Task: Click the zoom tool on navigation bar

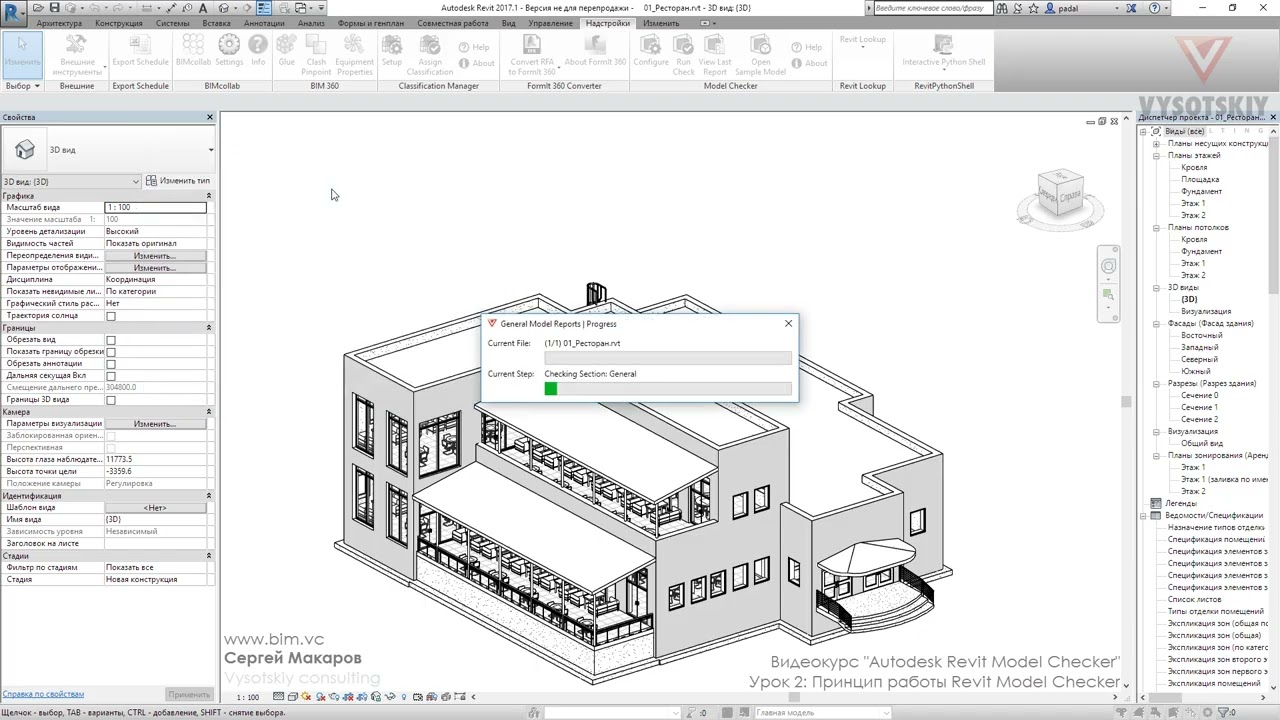Action: (x=1108, y=294)
